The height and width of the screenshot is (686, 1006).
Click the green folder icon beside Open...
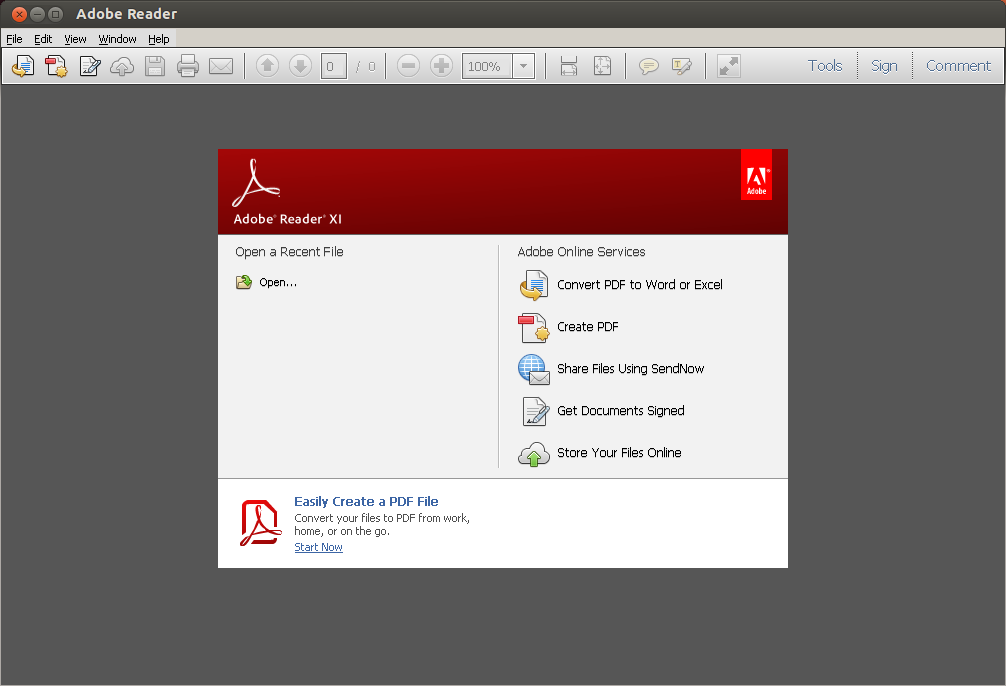pos(244,282)
